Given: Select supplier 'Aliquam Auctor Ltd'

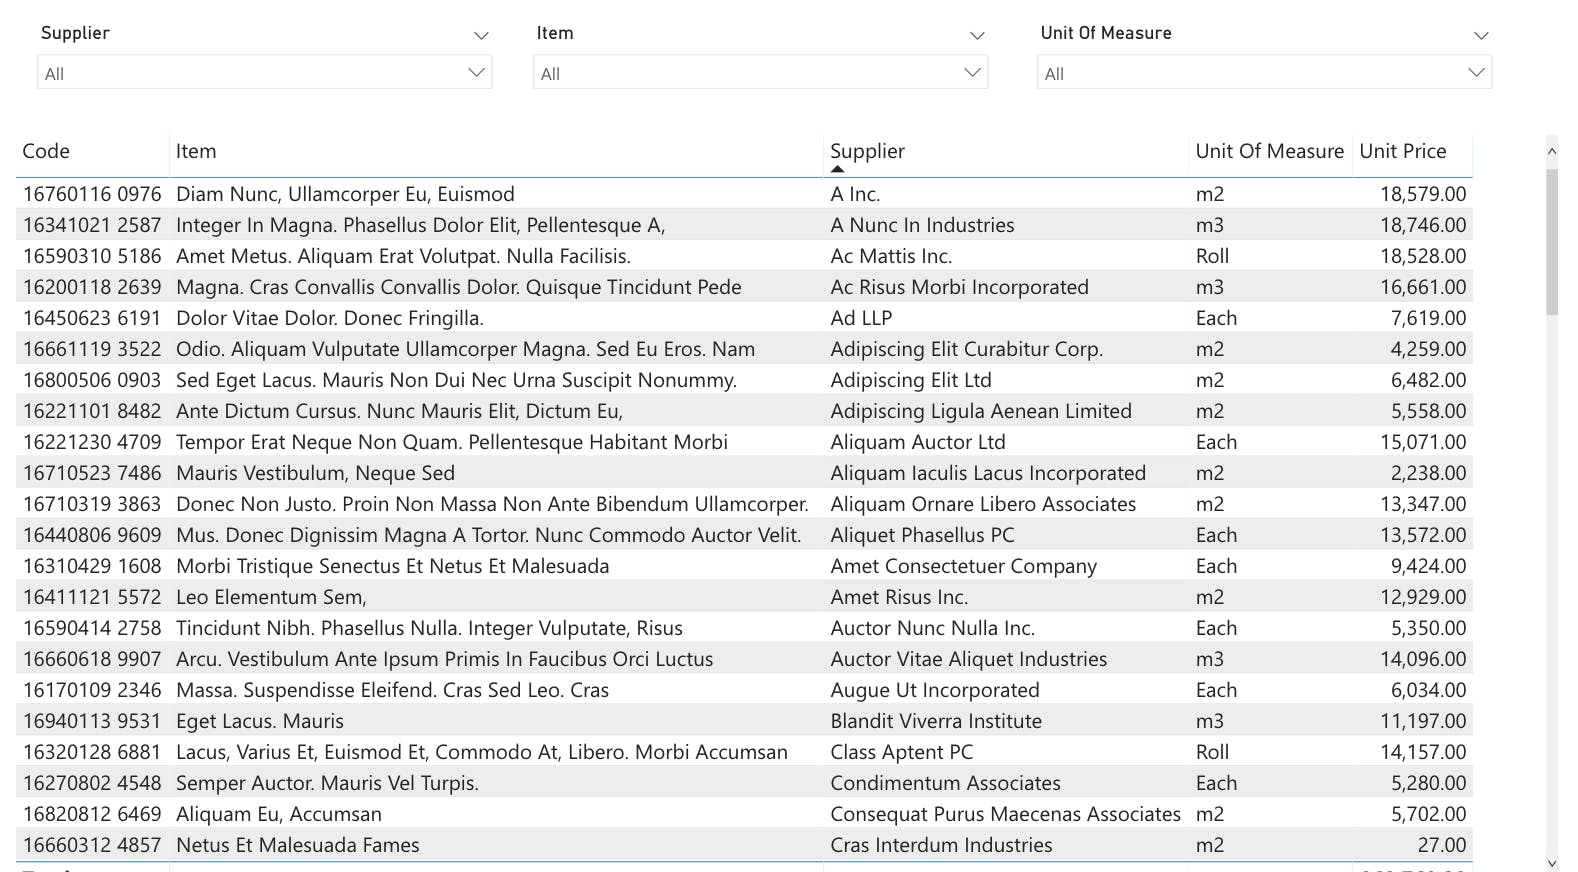Looking at the screenshot, I should [918, 442].
